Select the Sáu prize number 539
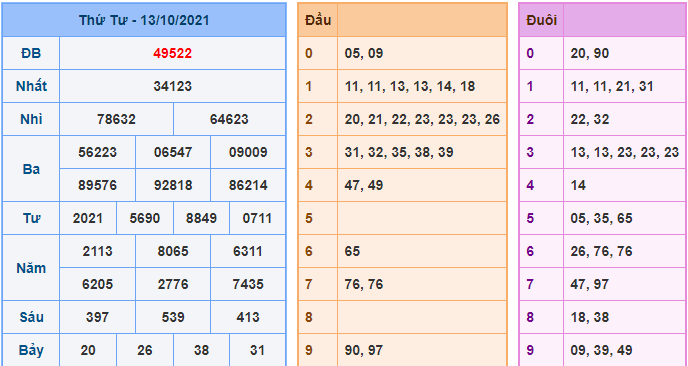The image size is (688, 366). tap(173, 317)
